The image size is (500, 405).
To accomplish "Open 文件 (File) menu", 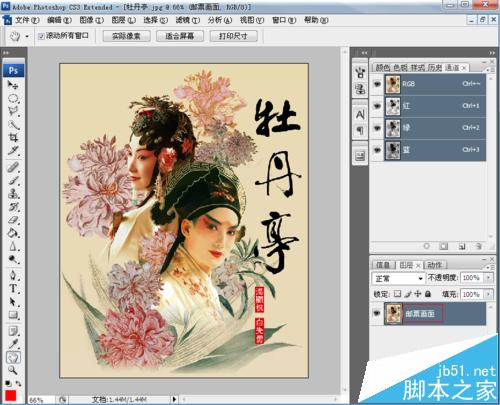I will [27, 20].
